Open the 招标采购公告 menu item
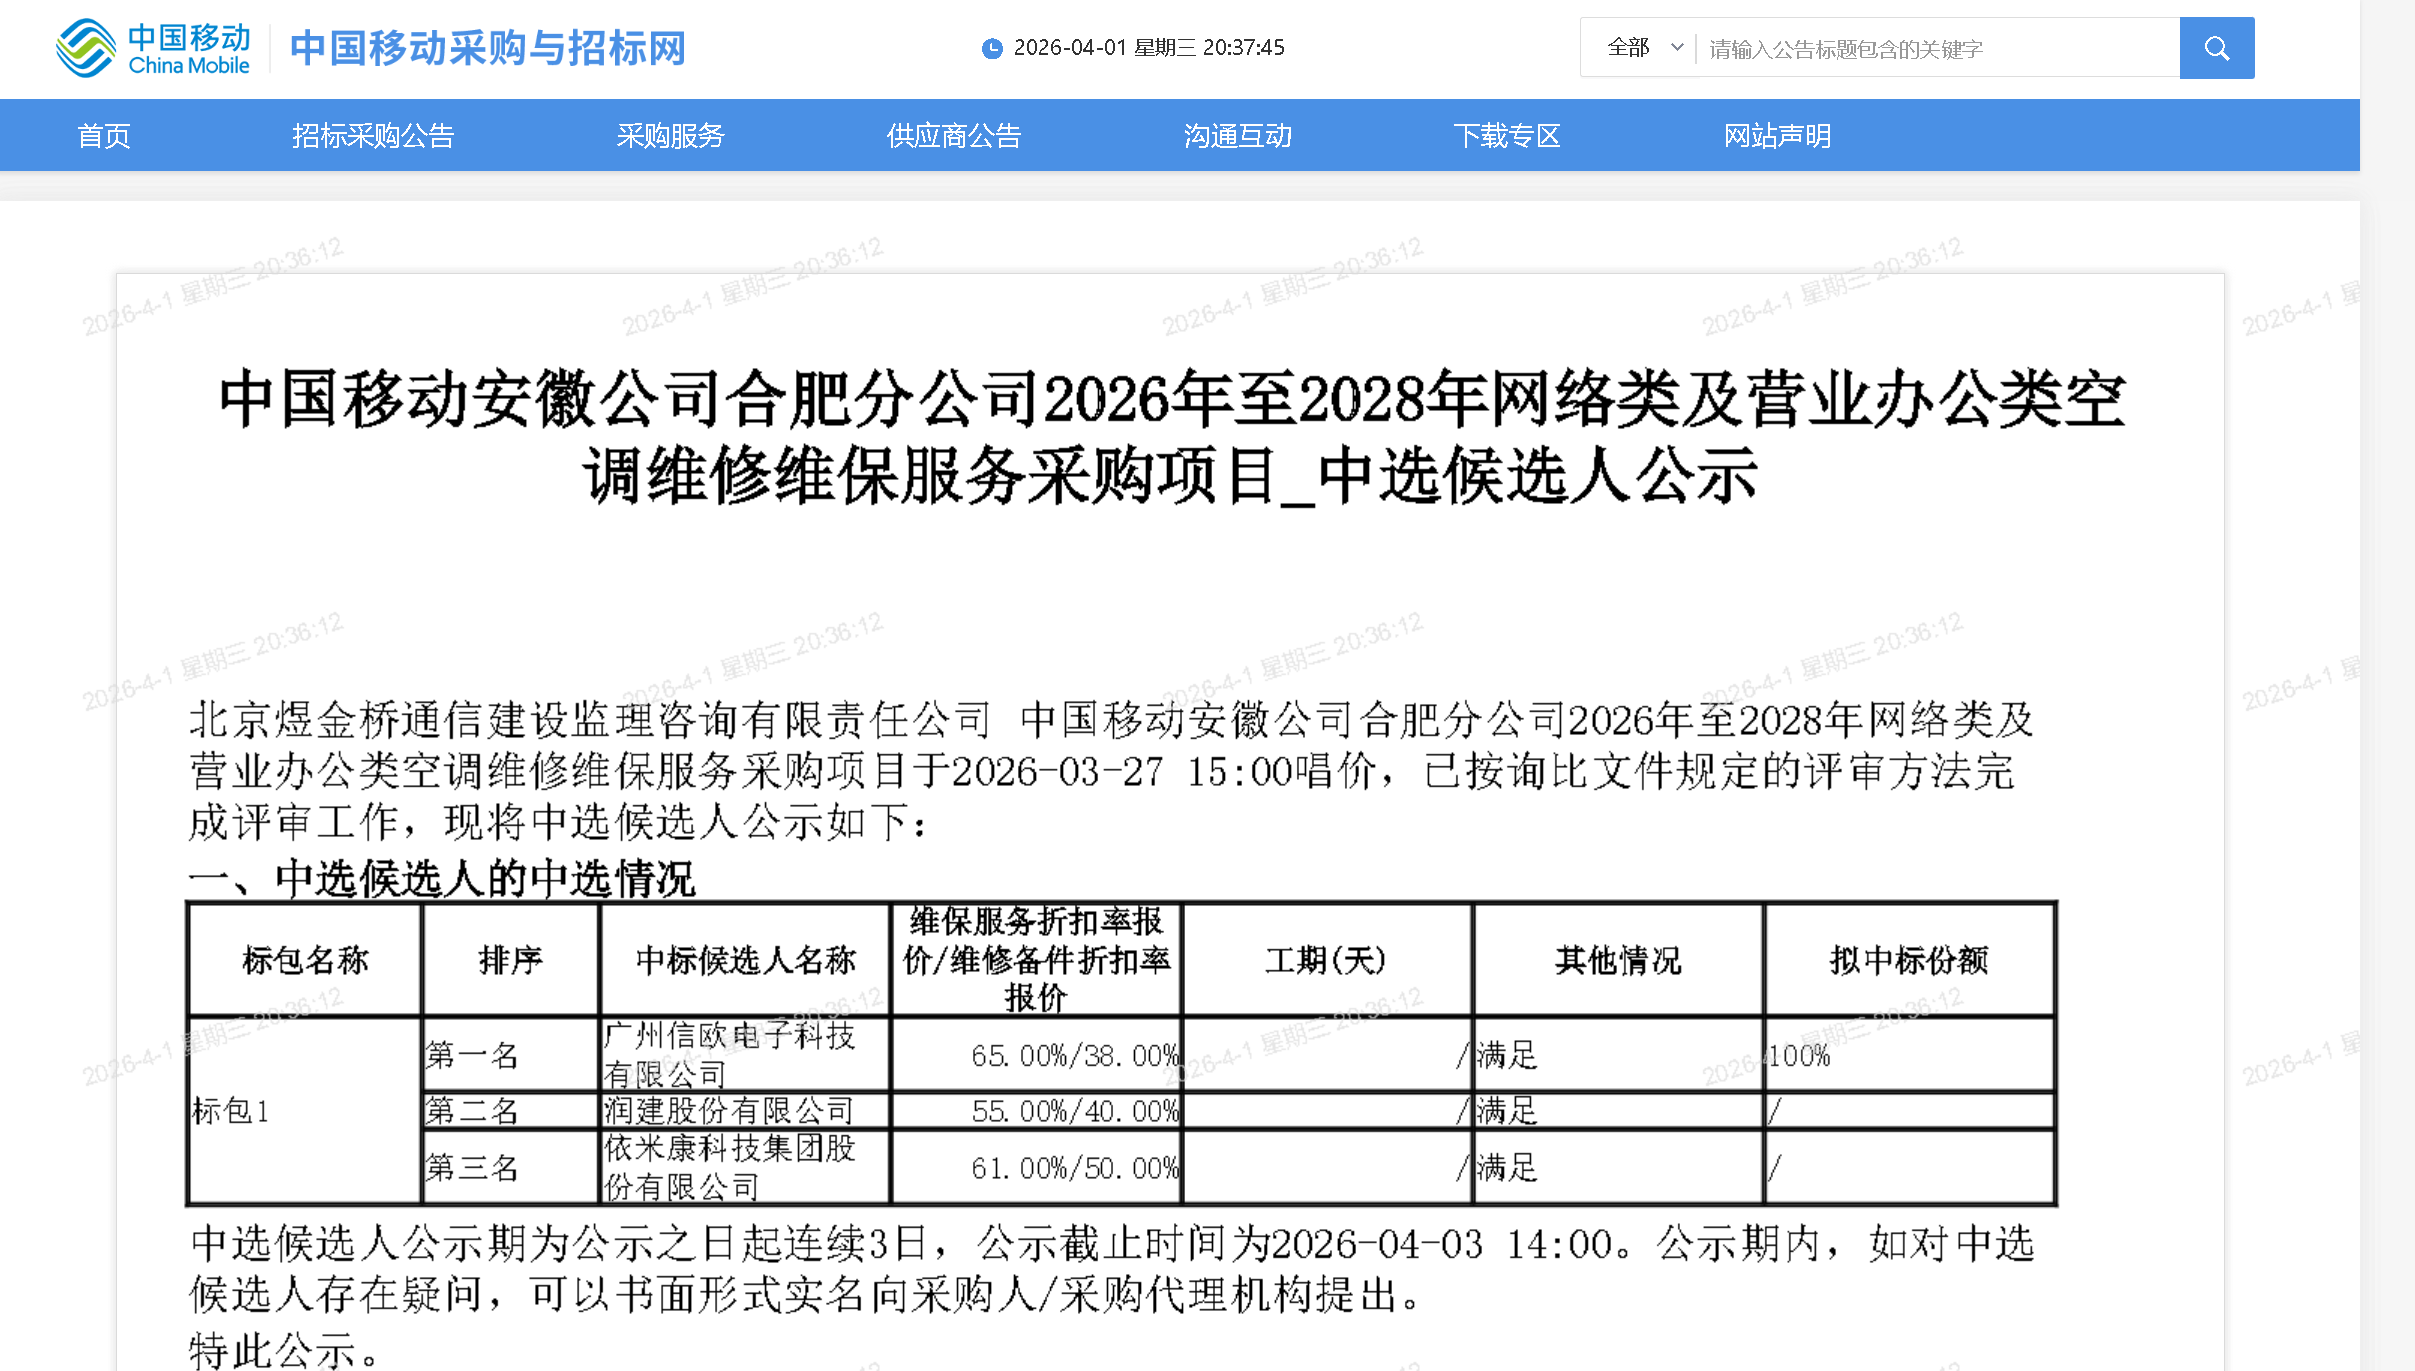The image size is (2415, 1371). pos(373,136)
